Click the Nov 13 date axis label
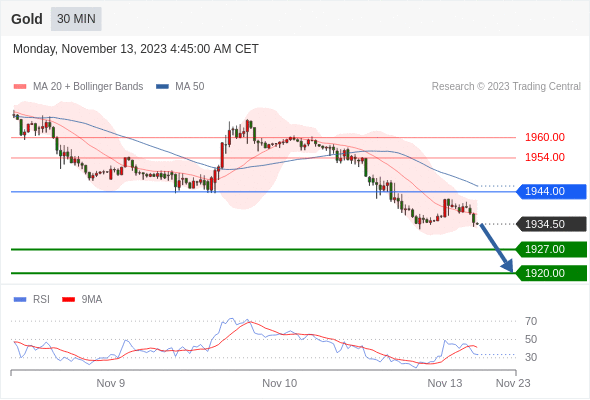The image size is (590, 400). coord(445,383)
